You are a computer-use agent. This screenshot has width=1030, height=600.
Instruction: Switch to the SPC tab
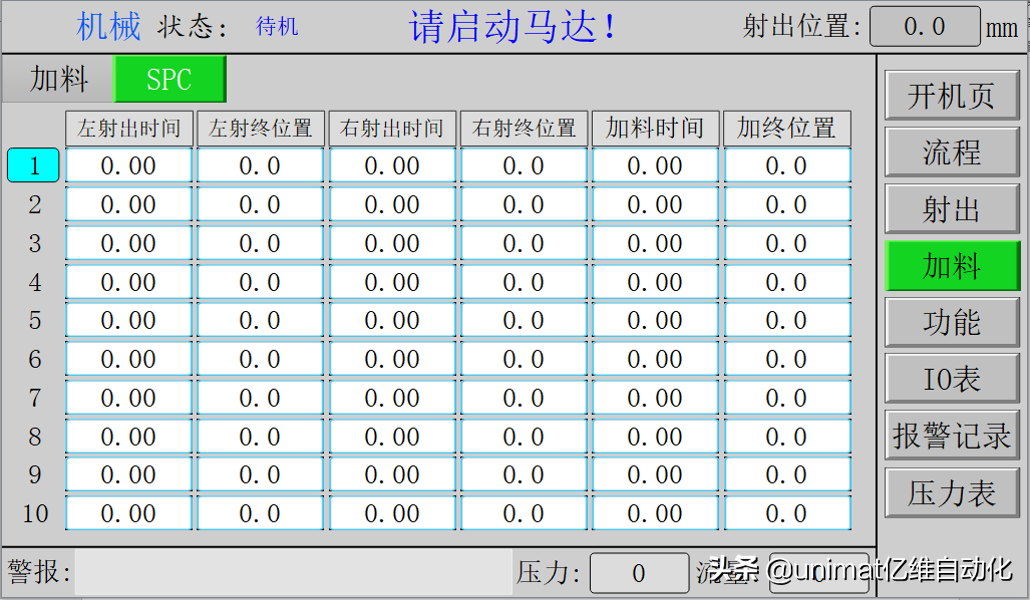click(170, 79)
